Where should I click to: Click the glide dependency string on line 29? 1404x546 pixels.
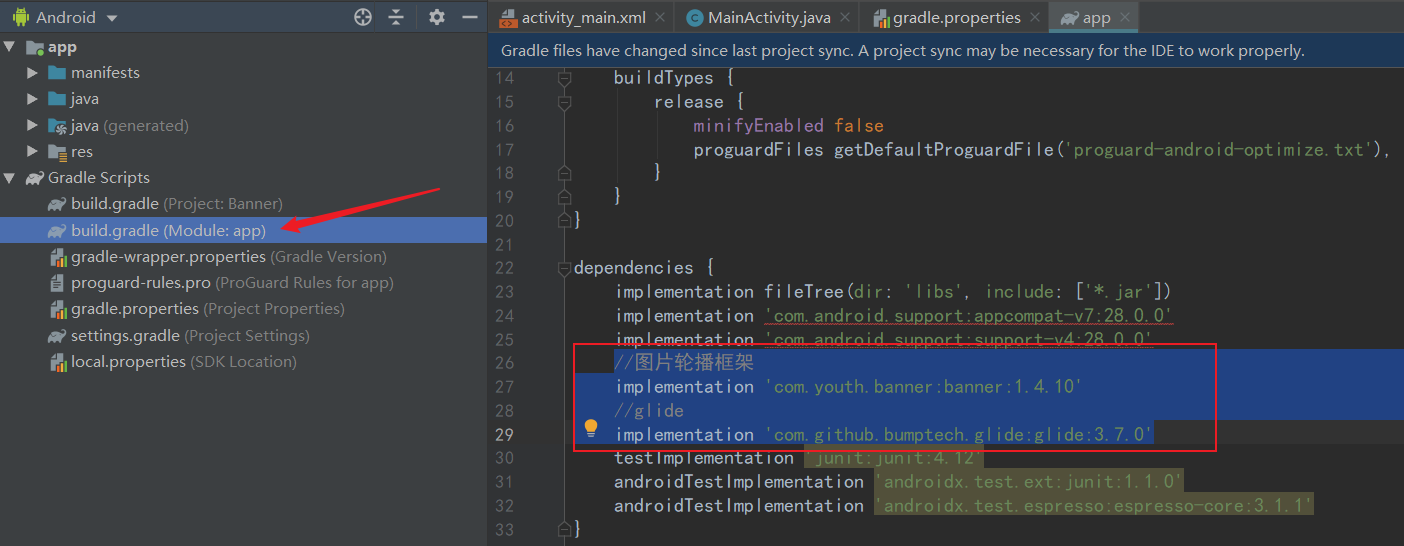coord(959,434)
